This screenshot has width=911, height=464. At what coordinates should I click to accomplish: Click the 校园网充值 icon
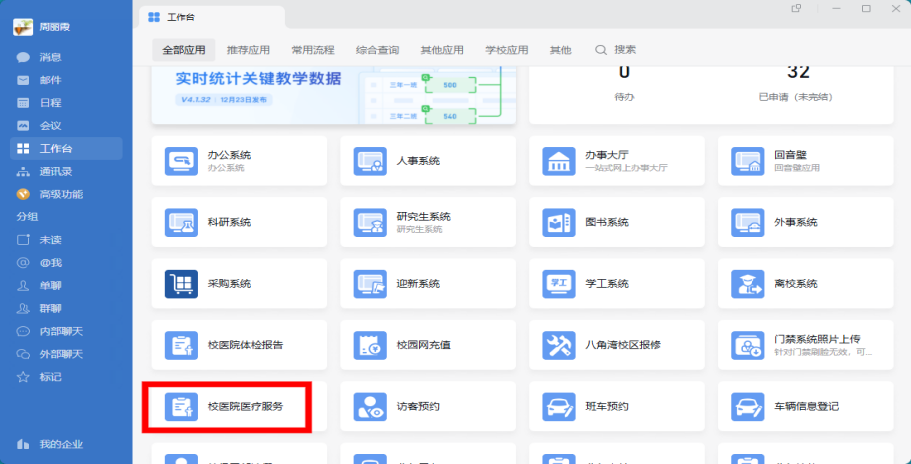pyautogui.click(x=370, y=345)
